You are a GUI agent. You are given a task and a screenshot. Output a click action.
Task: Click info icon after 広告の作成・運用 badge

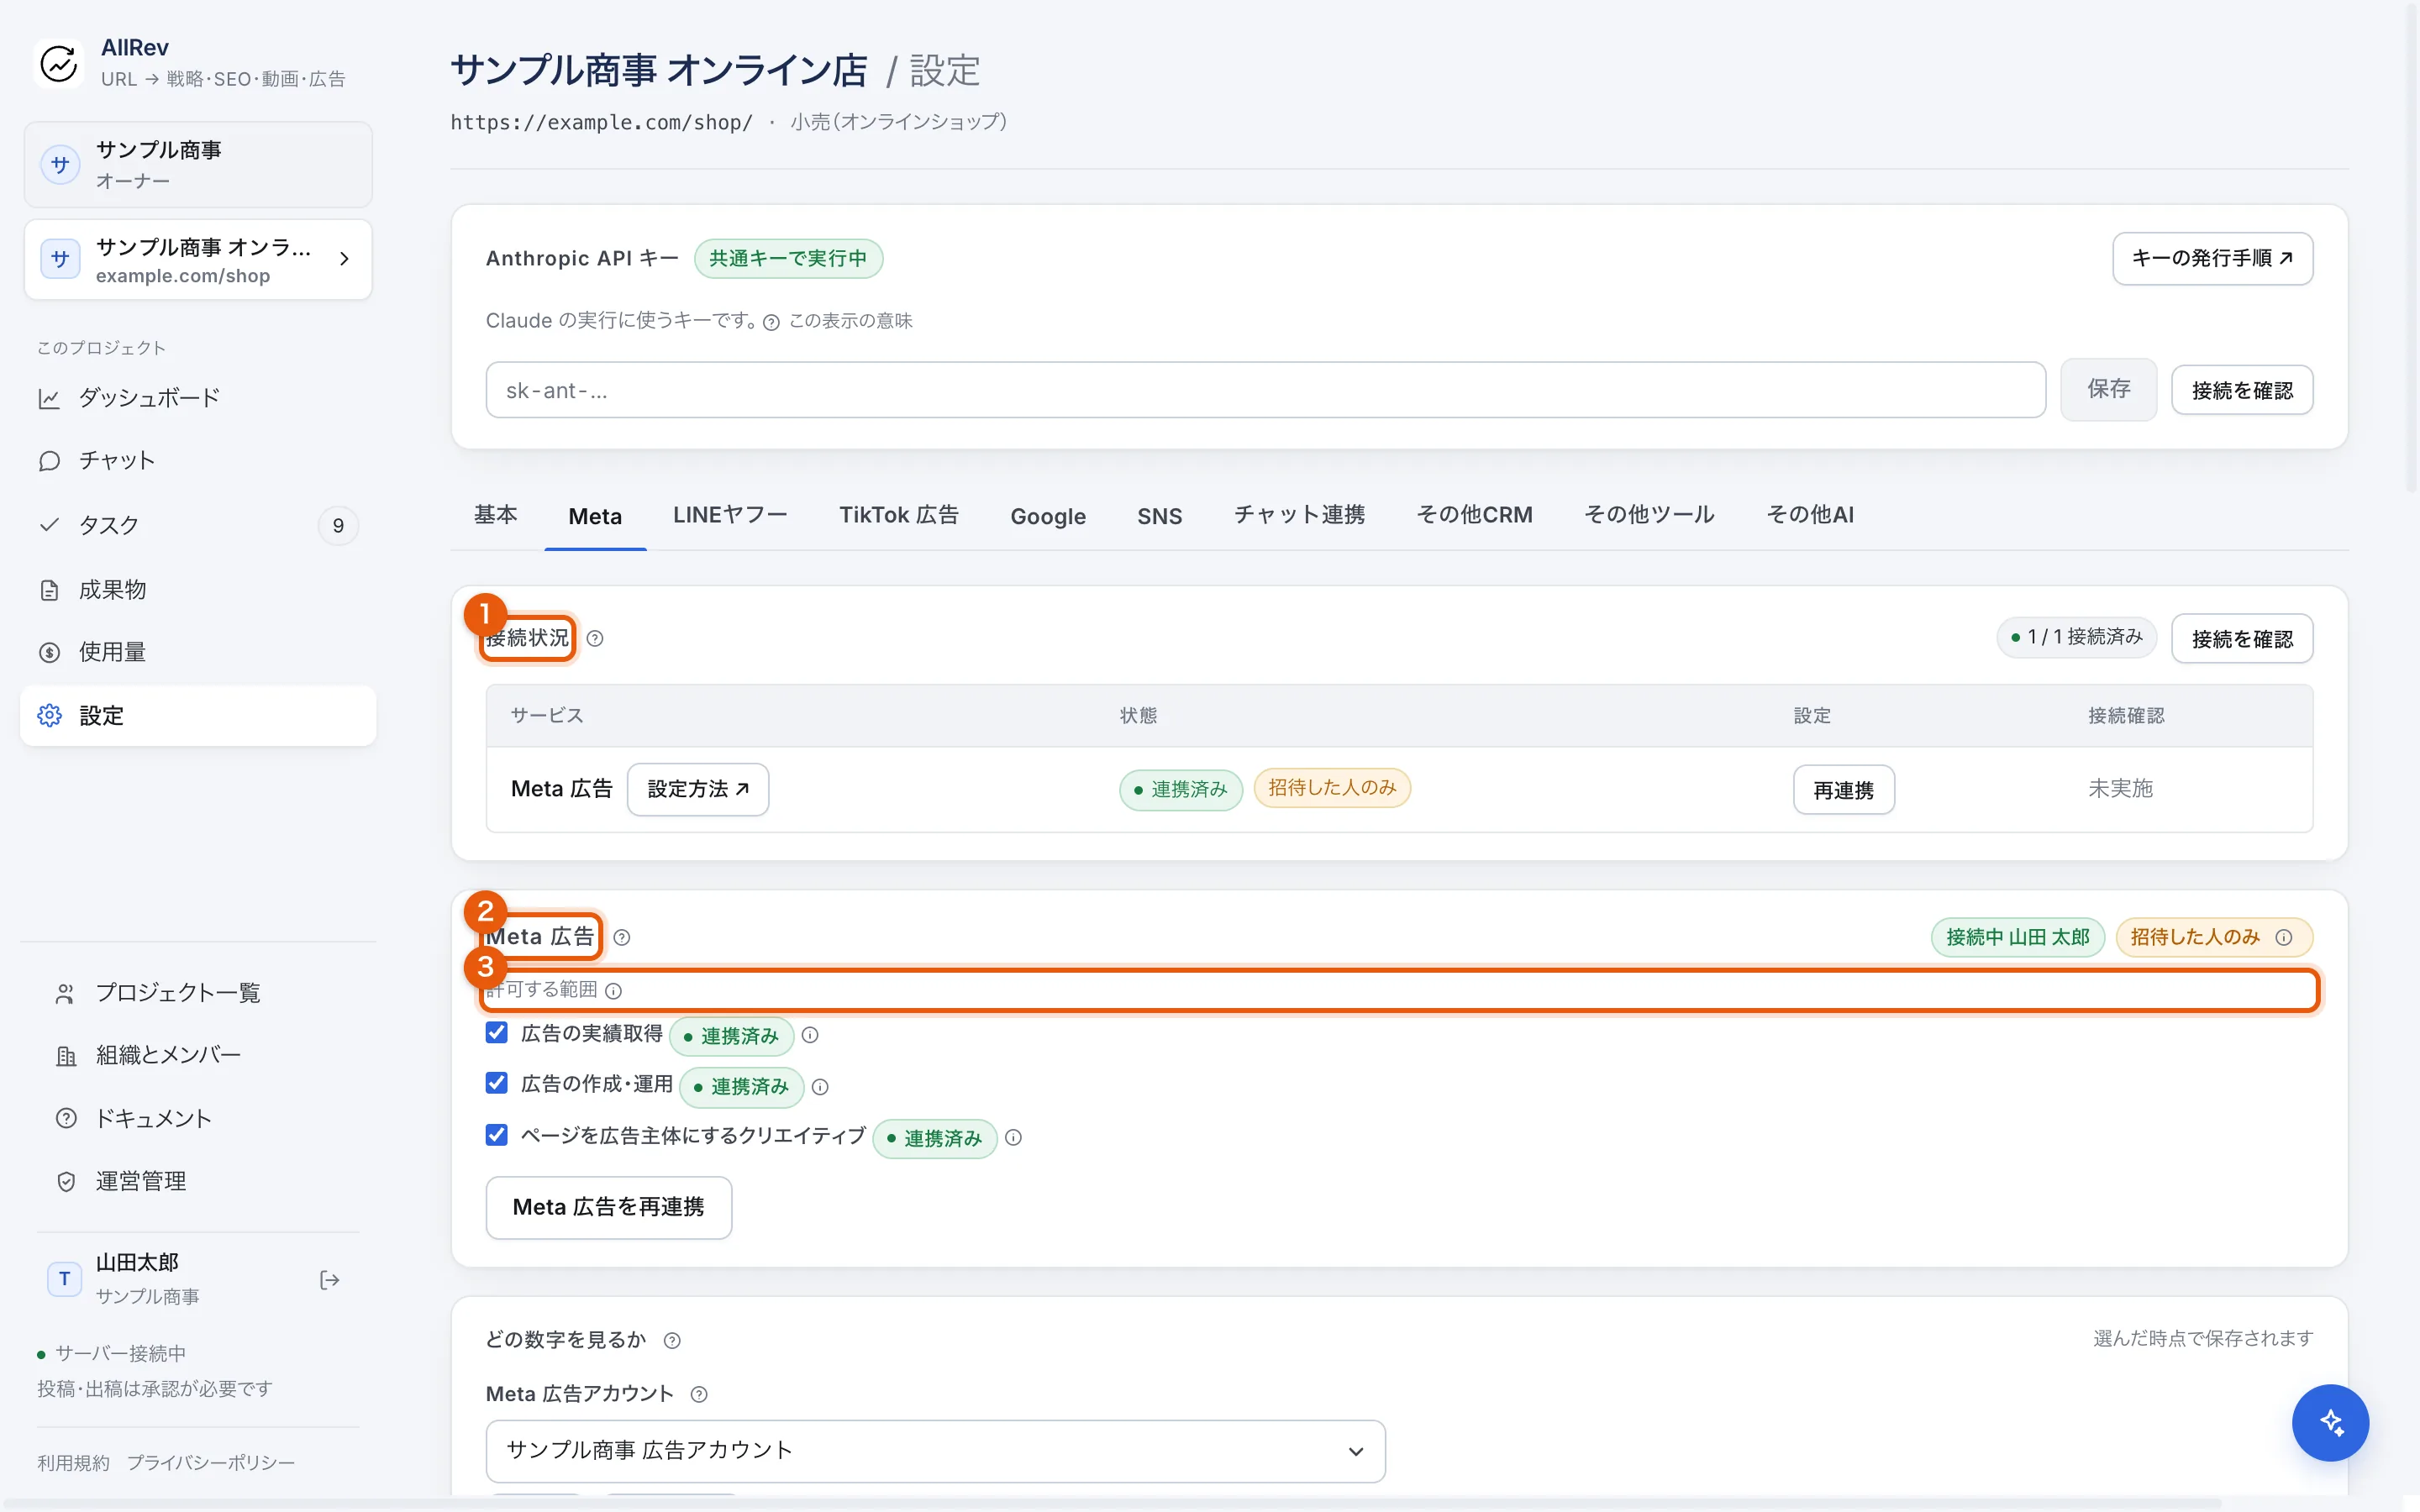820,1087
